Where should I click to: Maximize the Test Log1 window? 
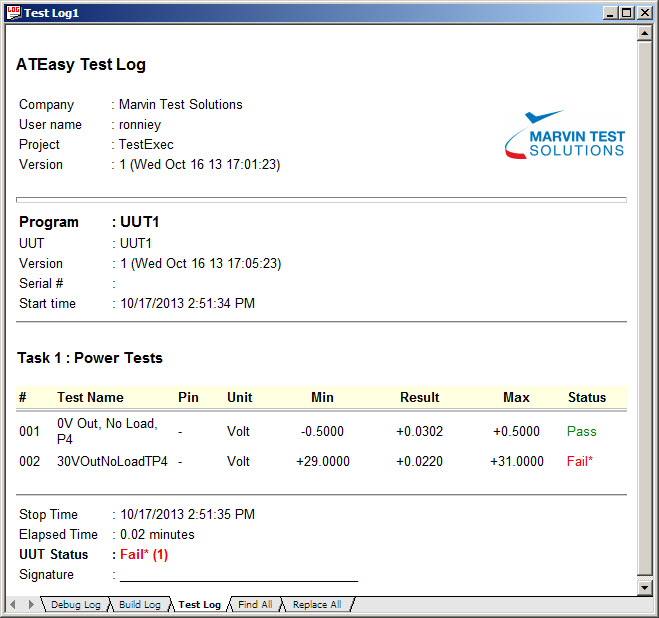[x=626, y=12]
